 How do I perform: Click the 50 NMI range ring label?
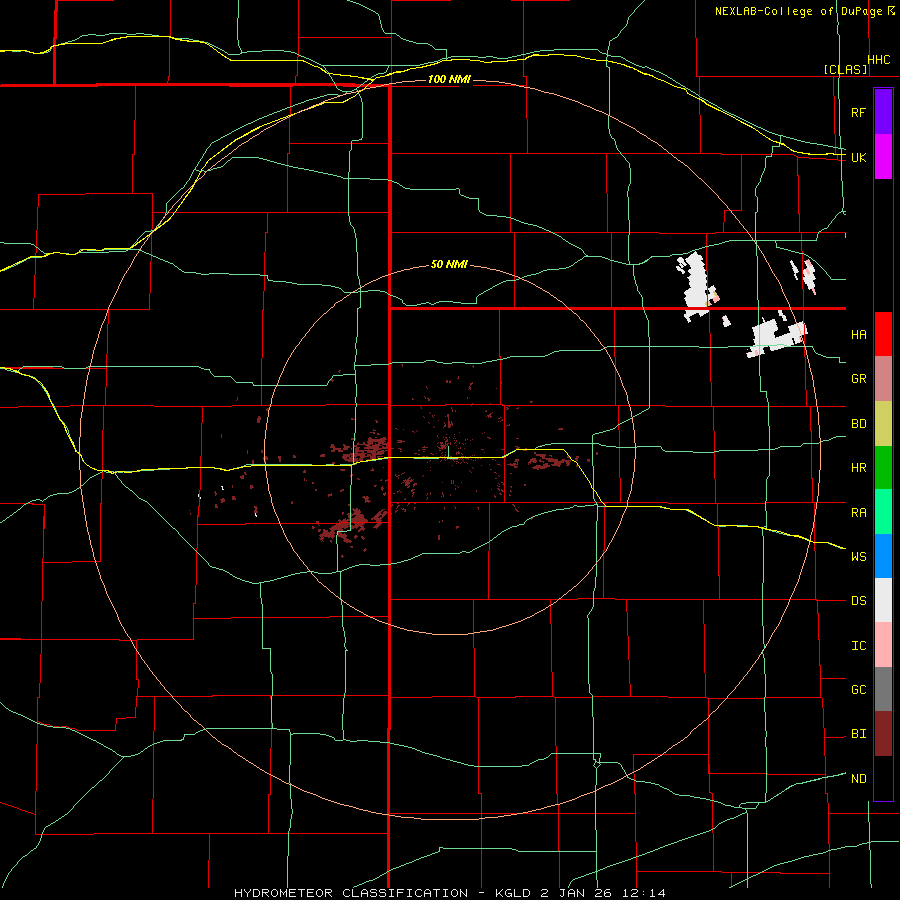pos(449,264)
